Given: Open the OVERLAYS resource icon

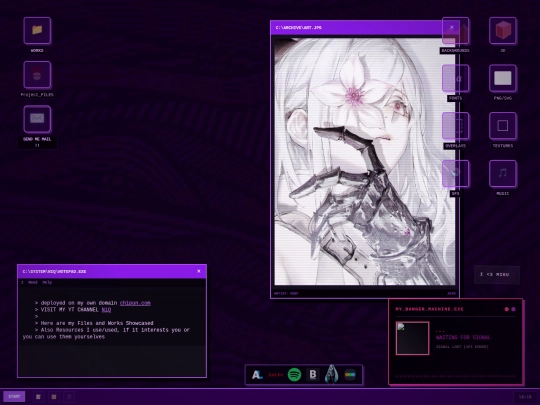Looking at the screenshot, I should click(x=455, y=126).
